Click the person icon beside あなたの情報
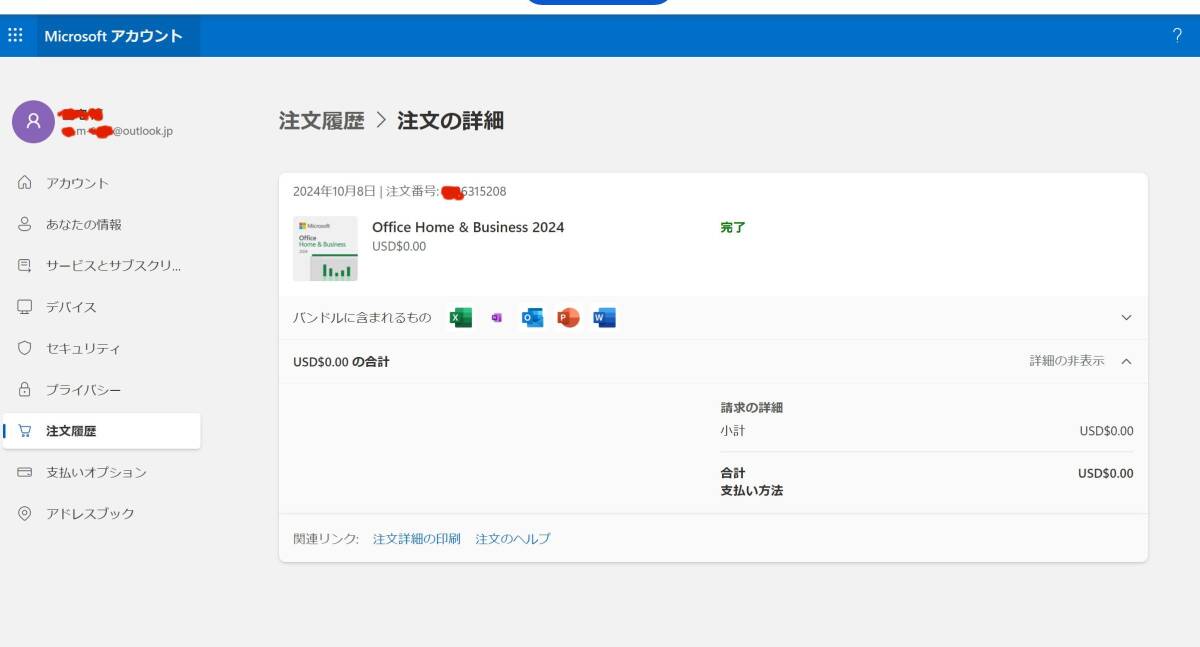Screen dimensions: 1200x647 coord(25,224)
